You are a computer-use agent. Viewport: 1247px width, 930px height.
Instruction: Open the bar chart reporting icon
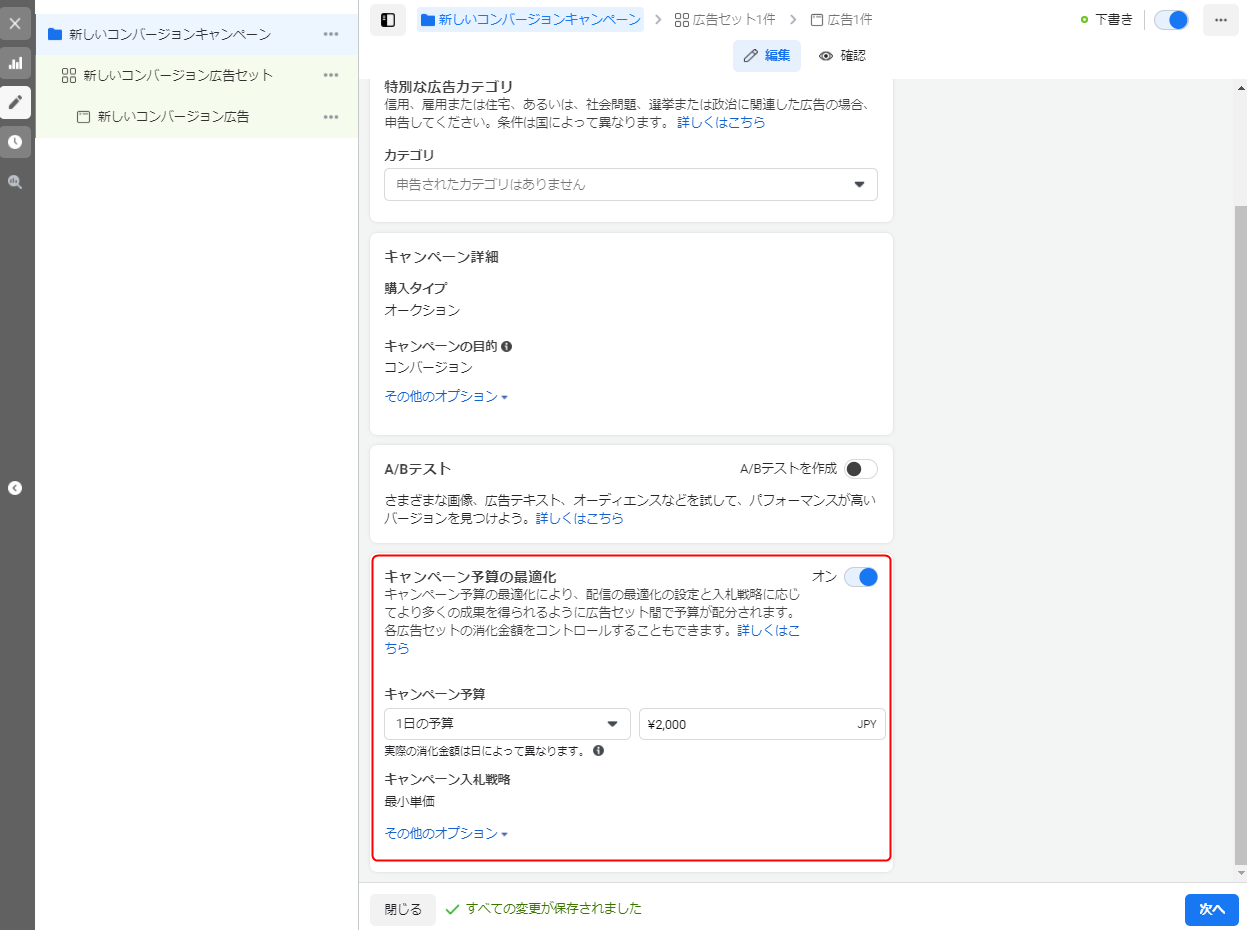point(15,63)
